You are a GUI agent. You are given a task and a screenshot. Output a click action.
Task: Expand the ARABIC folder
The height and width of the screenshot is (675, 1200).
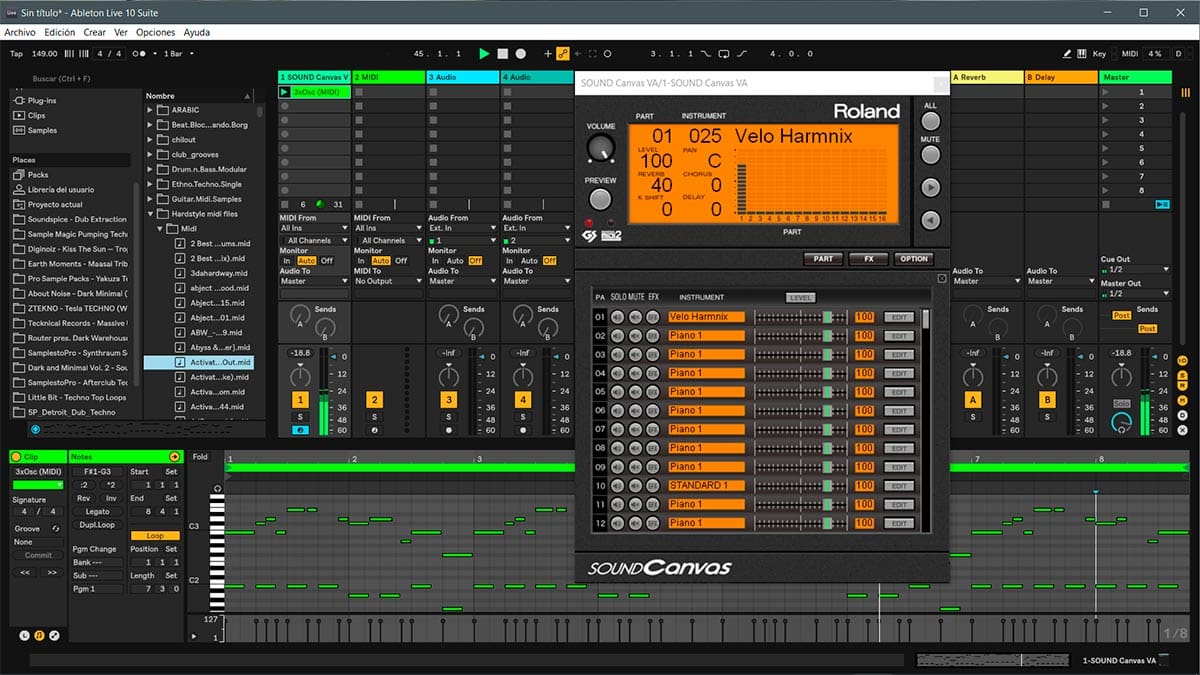point(150,110)
